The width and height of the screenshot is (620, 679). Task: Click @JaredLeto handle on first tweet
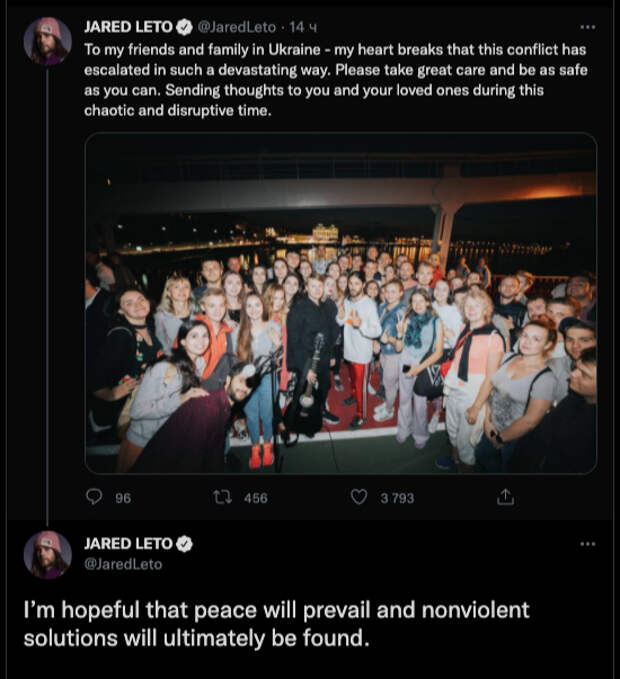click(x=236, y=27)
